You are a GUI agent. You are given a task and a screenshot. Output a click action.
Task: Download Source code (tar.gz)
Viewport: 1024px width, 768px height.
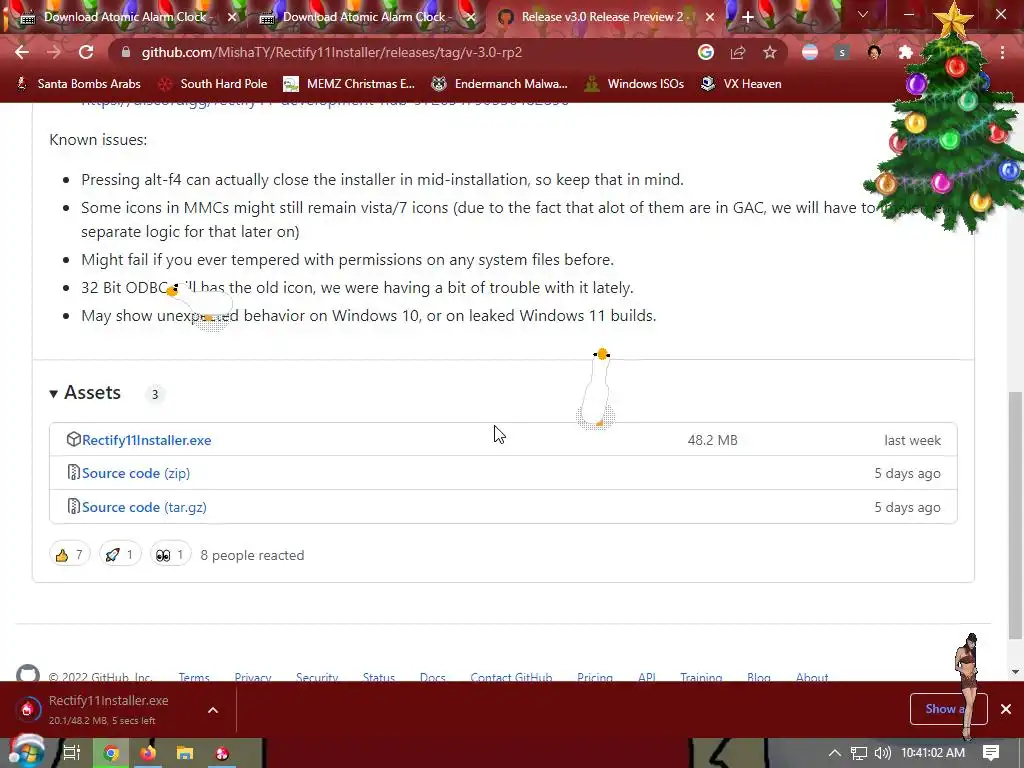(x=144, y=507)
